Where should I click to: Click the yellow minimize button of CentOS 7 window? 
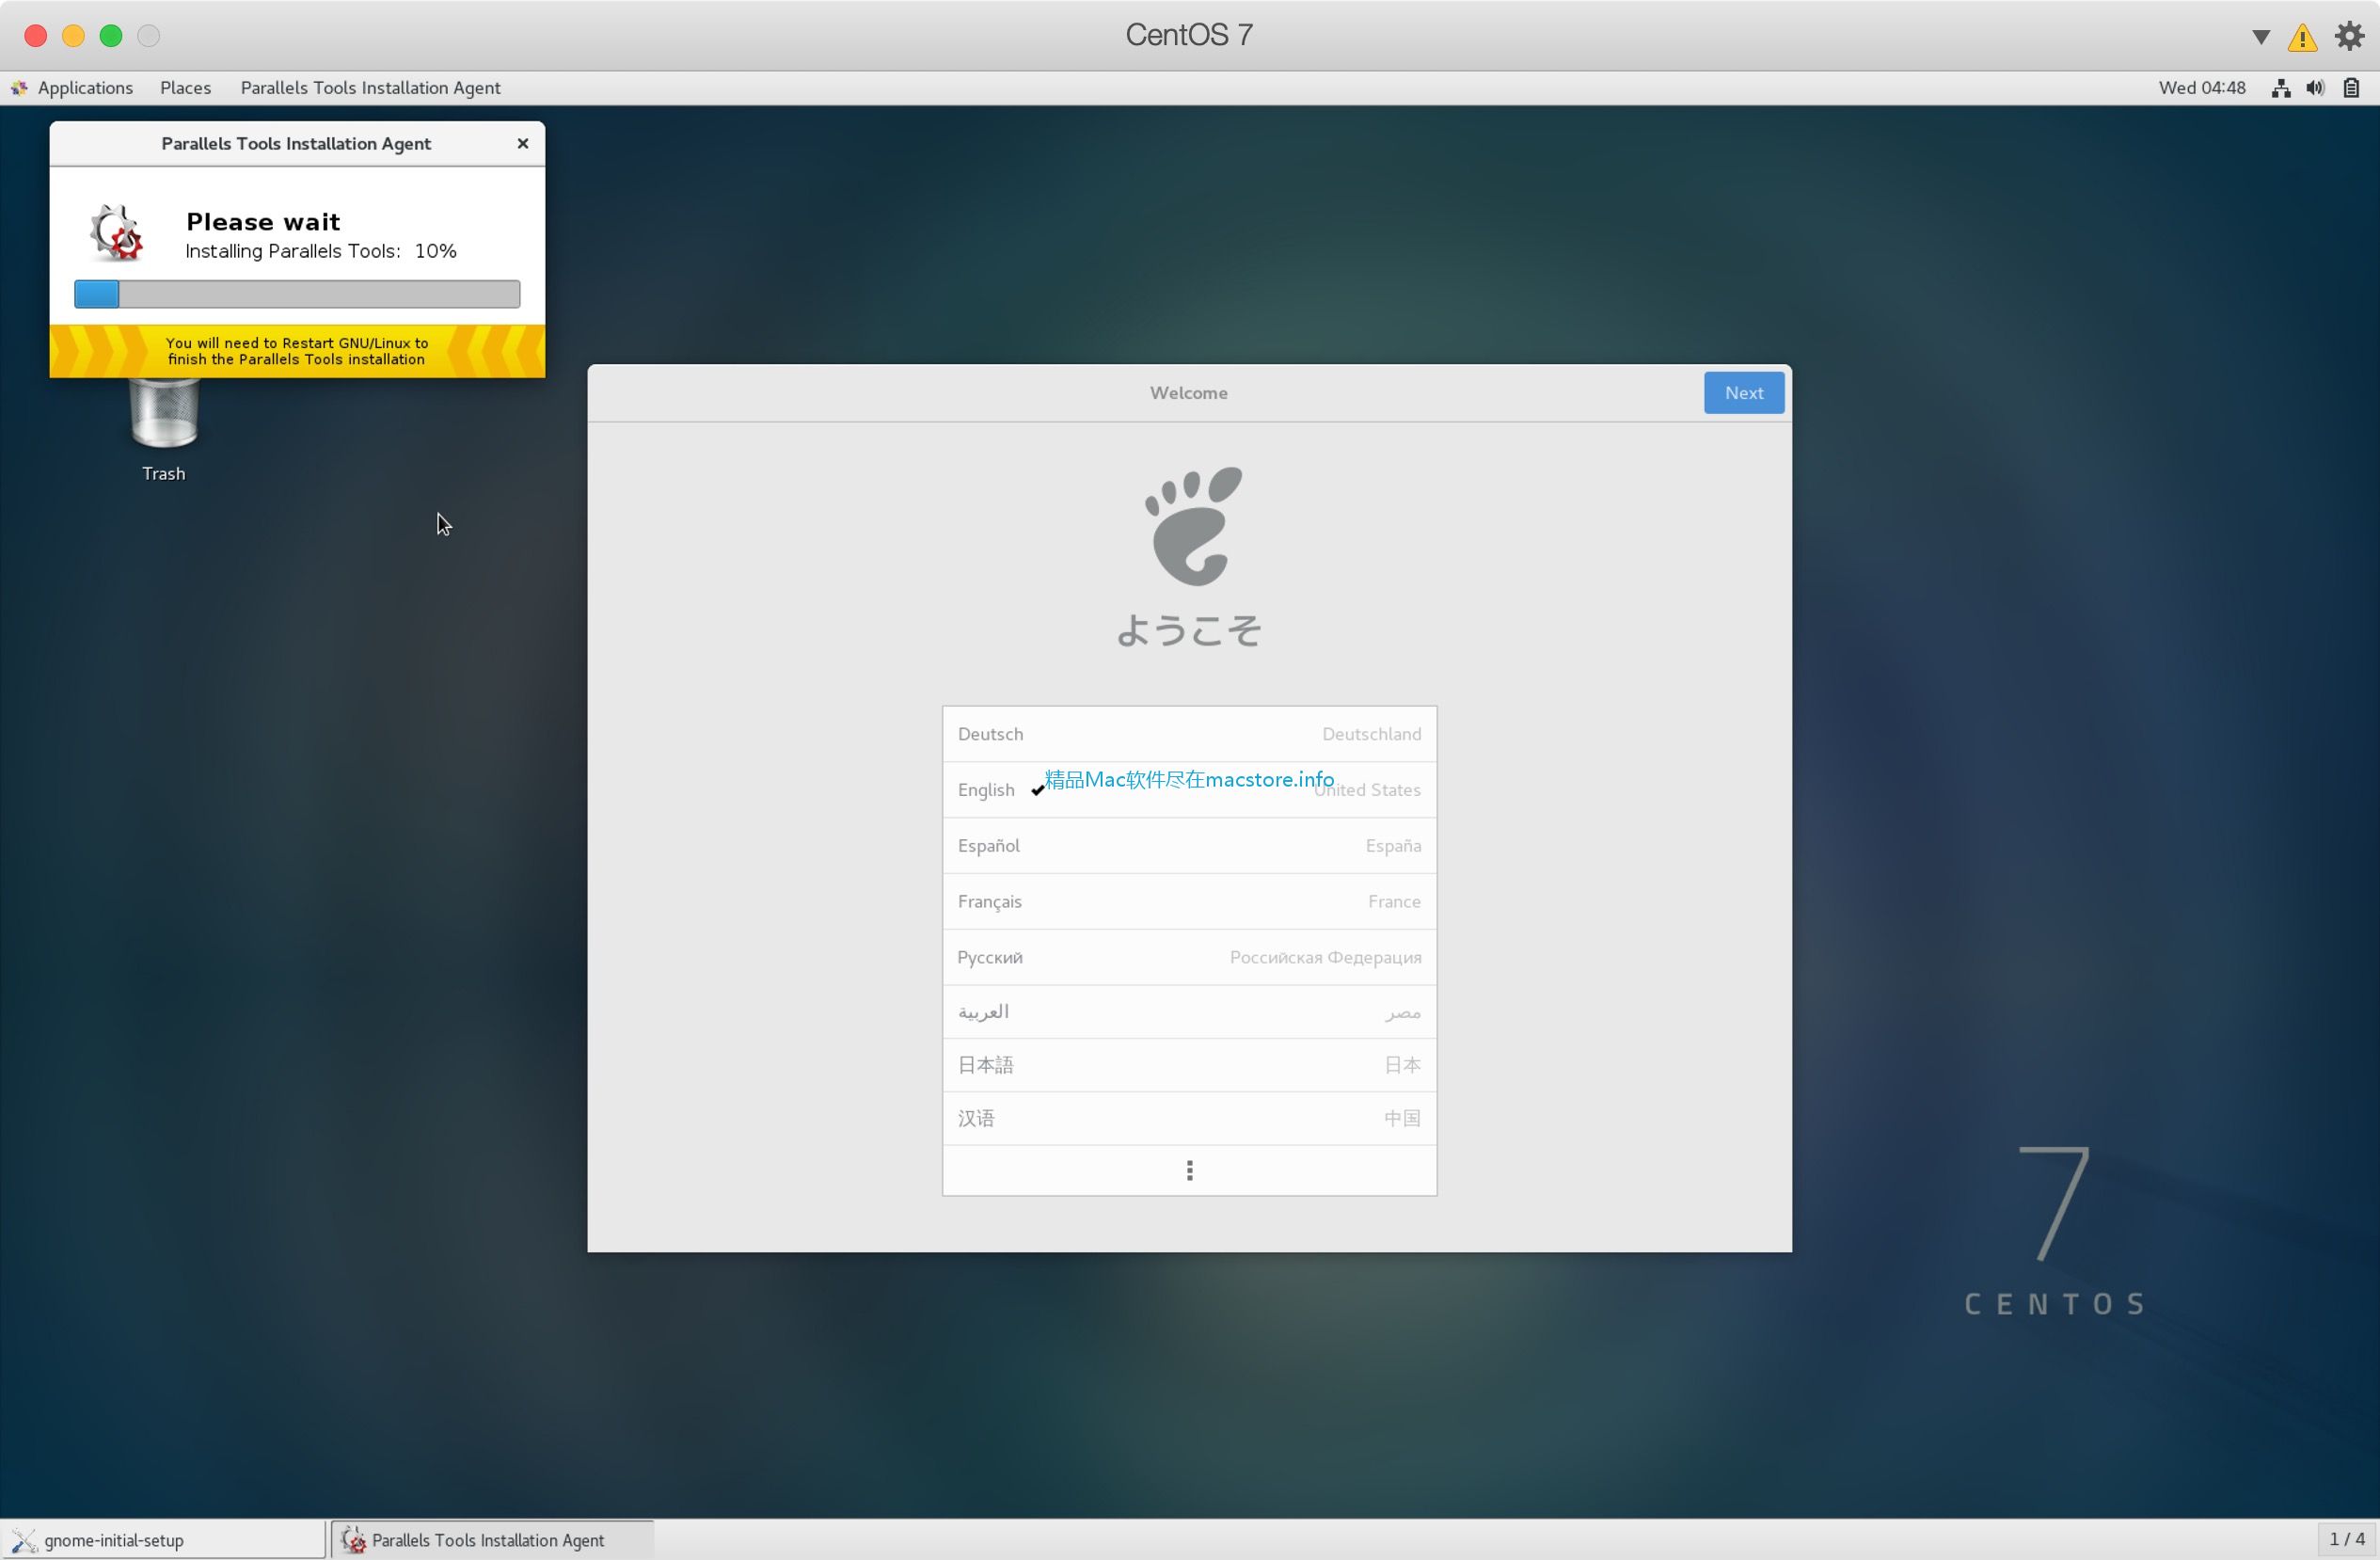click(x=73, y=36)
